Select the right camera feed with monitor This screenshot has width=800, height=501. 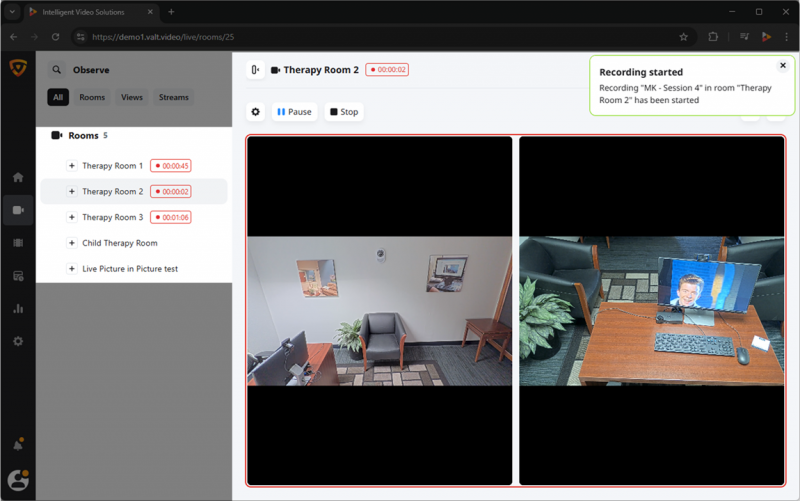pyautogui.click(x=652, y=311)
